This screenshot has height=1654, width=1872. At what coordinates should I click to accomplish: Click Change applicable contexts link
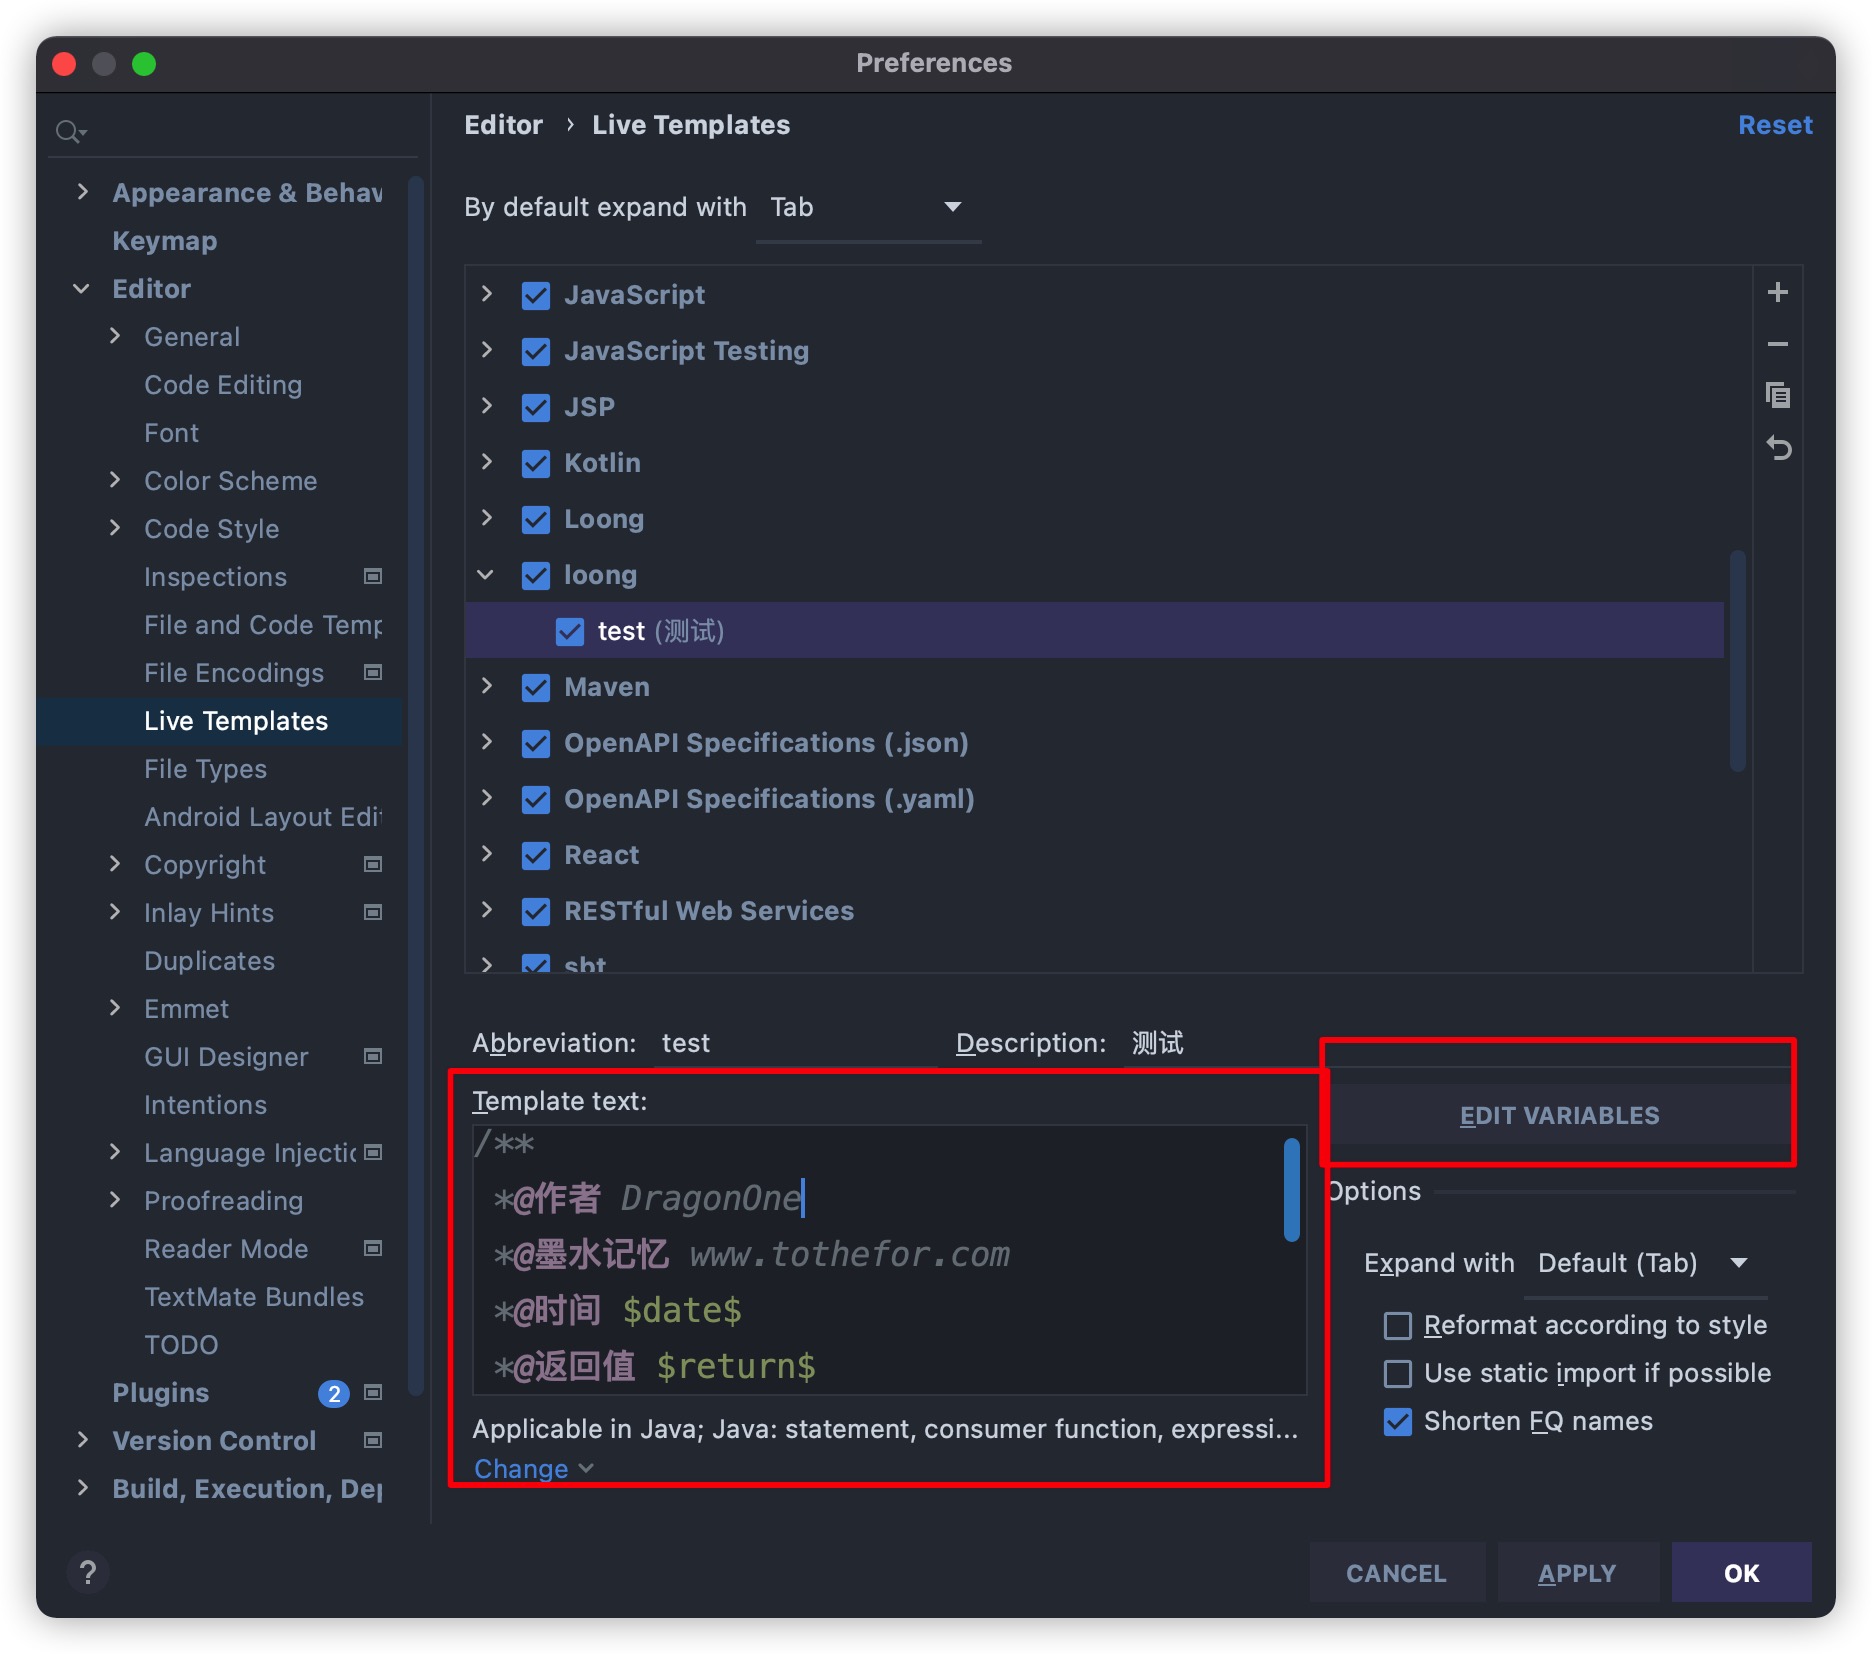point(533,1468)
